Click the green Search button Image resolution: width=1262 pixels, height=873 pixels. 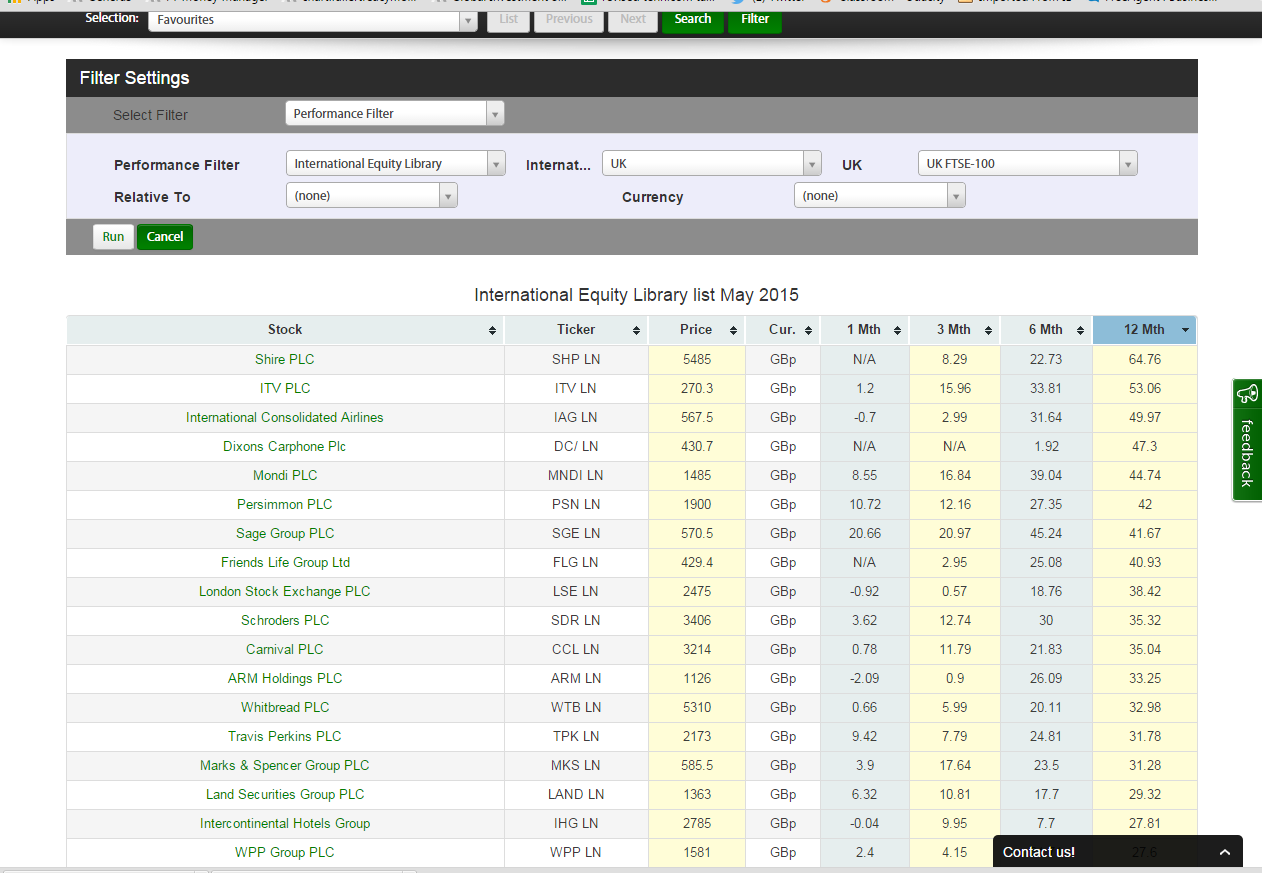pyautogui.click(x=692, y=19)
